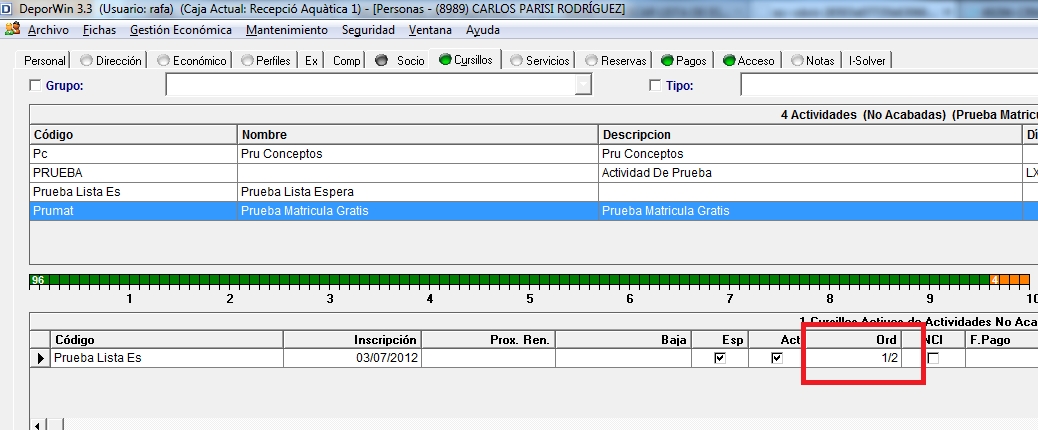Click orange occupancy segment labeled 4
Image resolution: width=1038 pixels, height=430 pixels.
[1010, 280]
